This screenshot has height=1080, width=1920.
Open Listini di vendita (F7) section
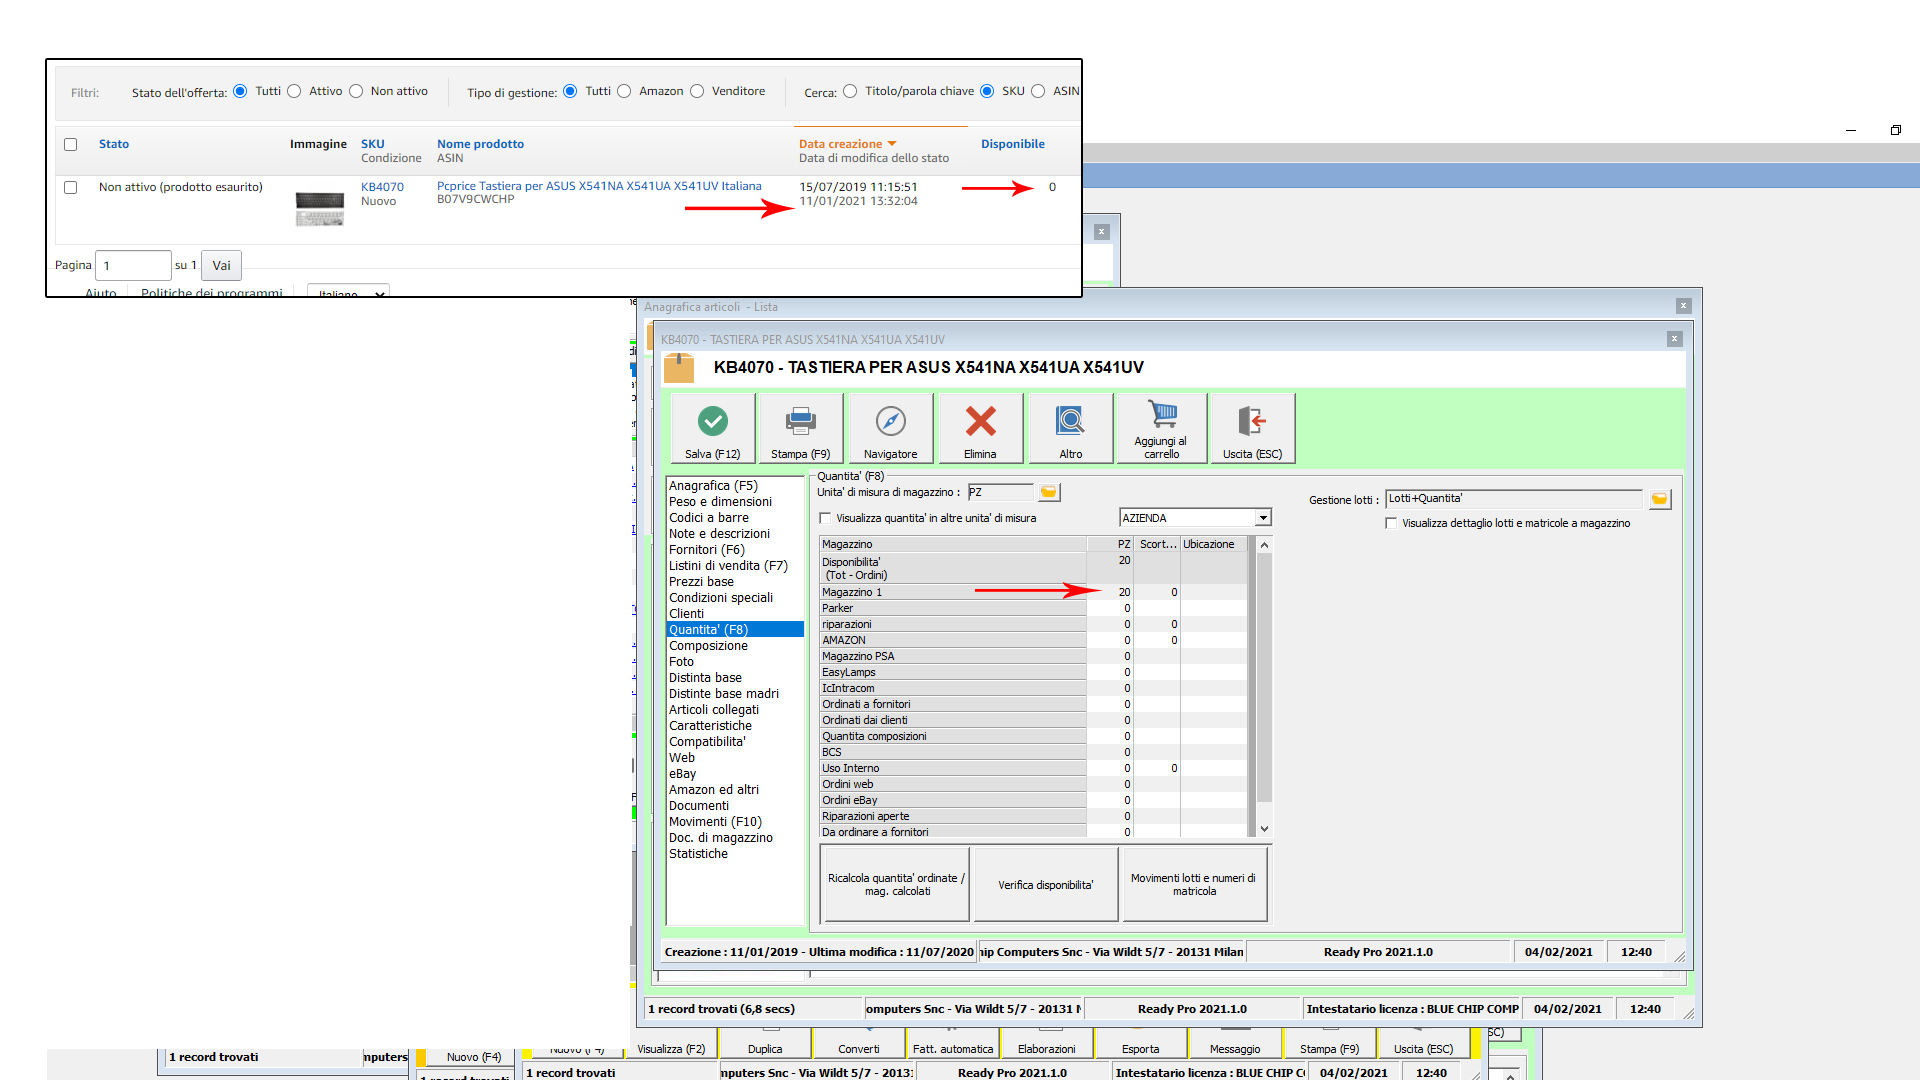point(728,566)
